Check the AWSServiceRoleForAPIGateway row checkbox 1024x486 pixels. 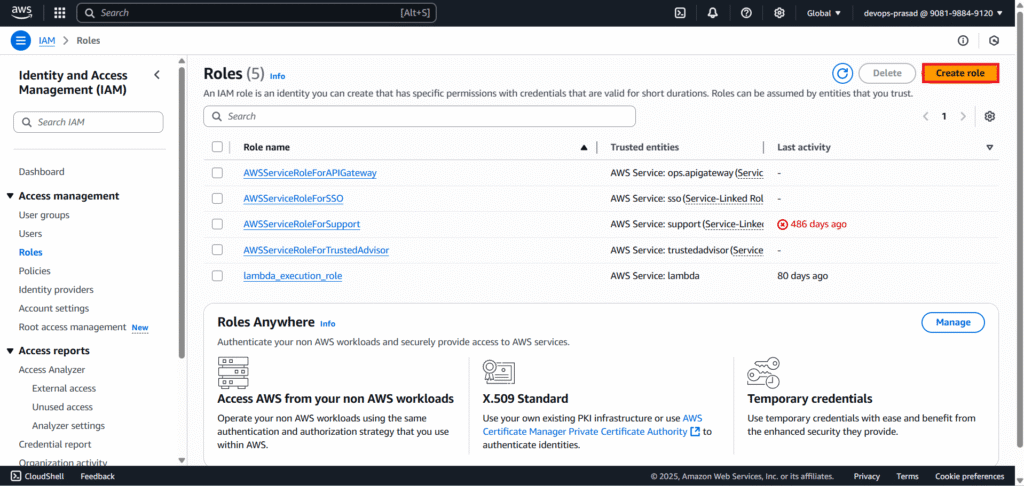(x=217, y=173)
